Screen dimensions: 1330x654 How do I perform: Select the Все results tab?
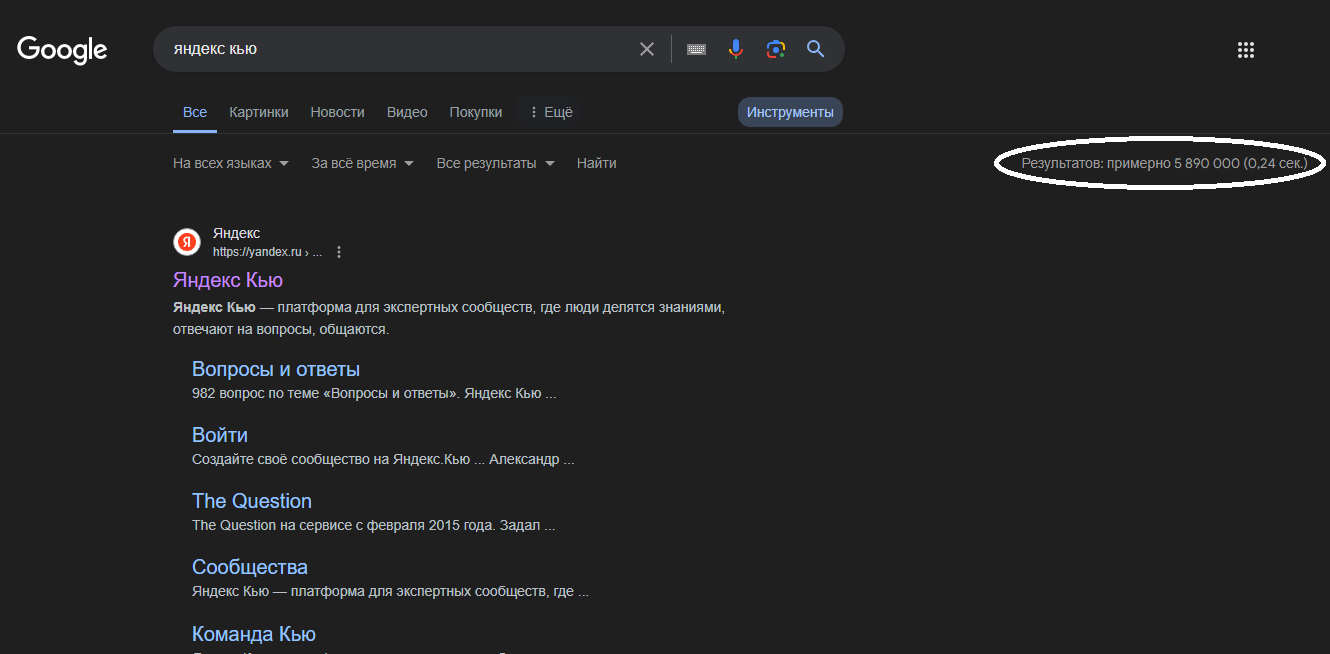click(195, 112)
